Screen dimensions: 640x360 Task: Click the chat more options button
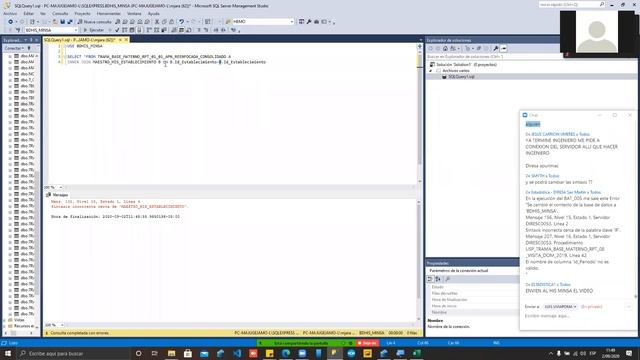[x=628, y=307]
